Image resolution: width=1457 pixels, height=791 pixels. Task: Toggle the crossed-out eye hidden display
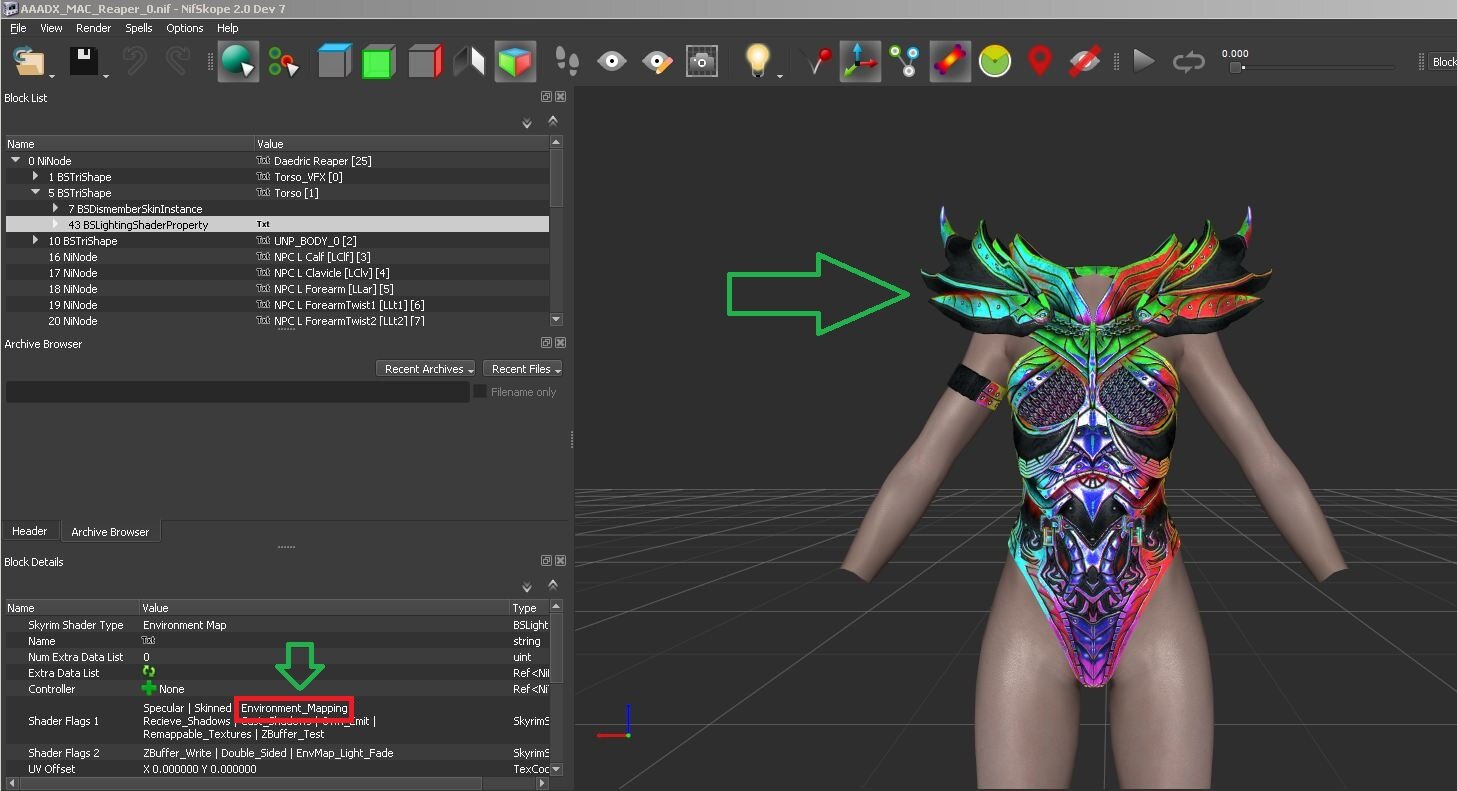click(1085, 62)
